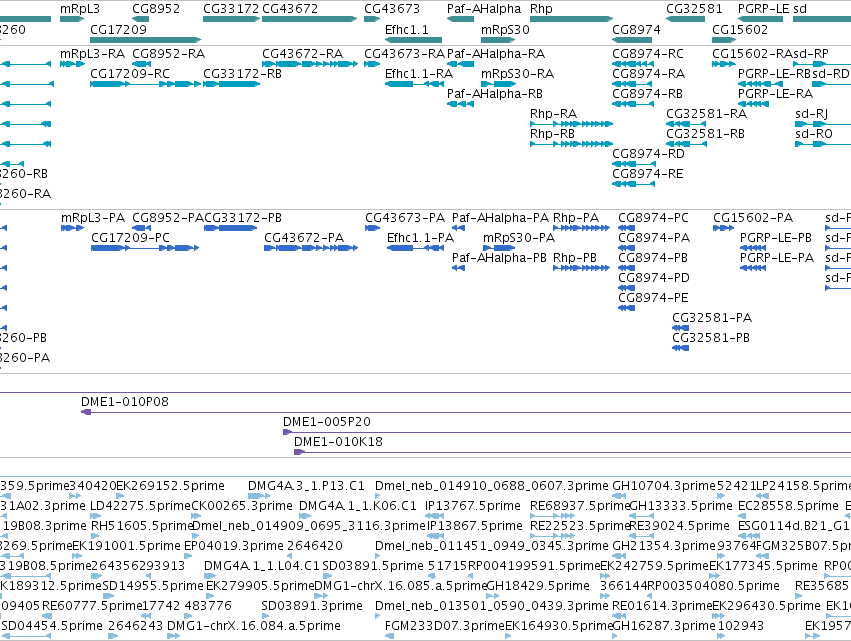Screen dimensions: 851x641
Task: Click the Efhc1.1 gene label
Action: point(407,29)
